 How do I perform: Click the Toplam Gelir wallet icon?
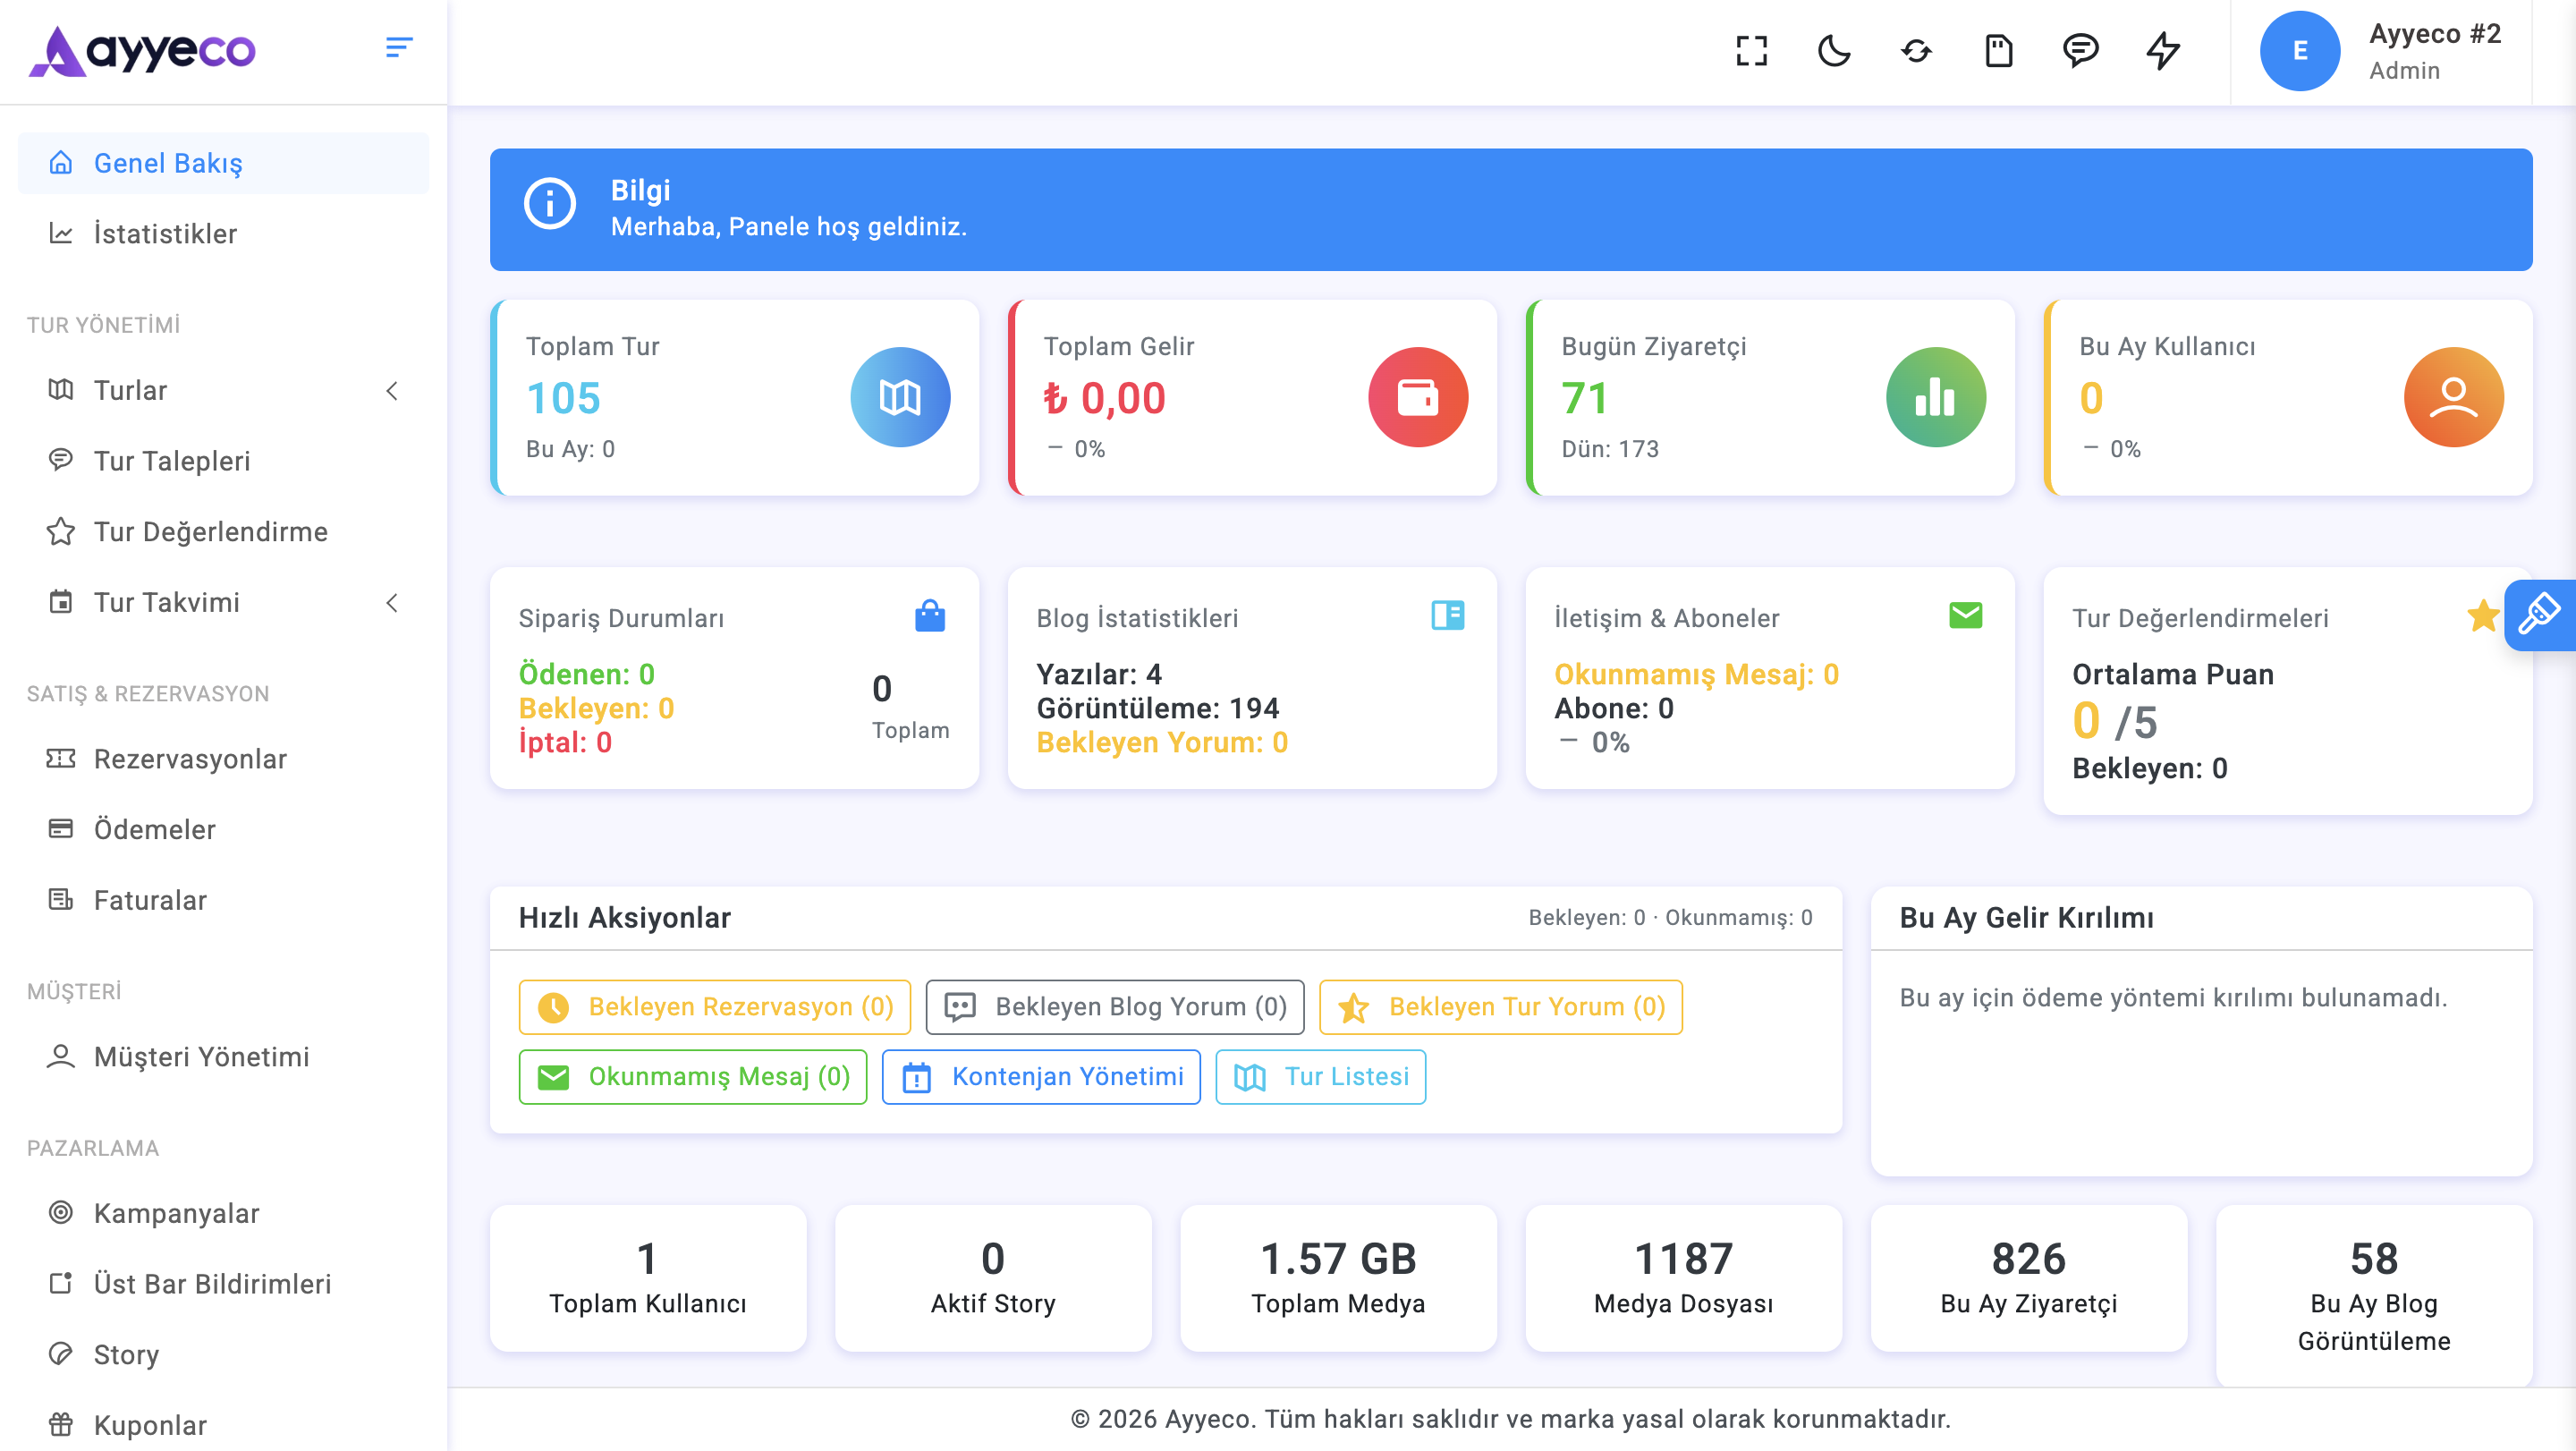coord(1418,397)
